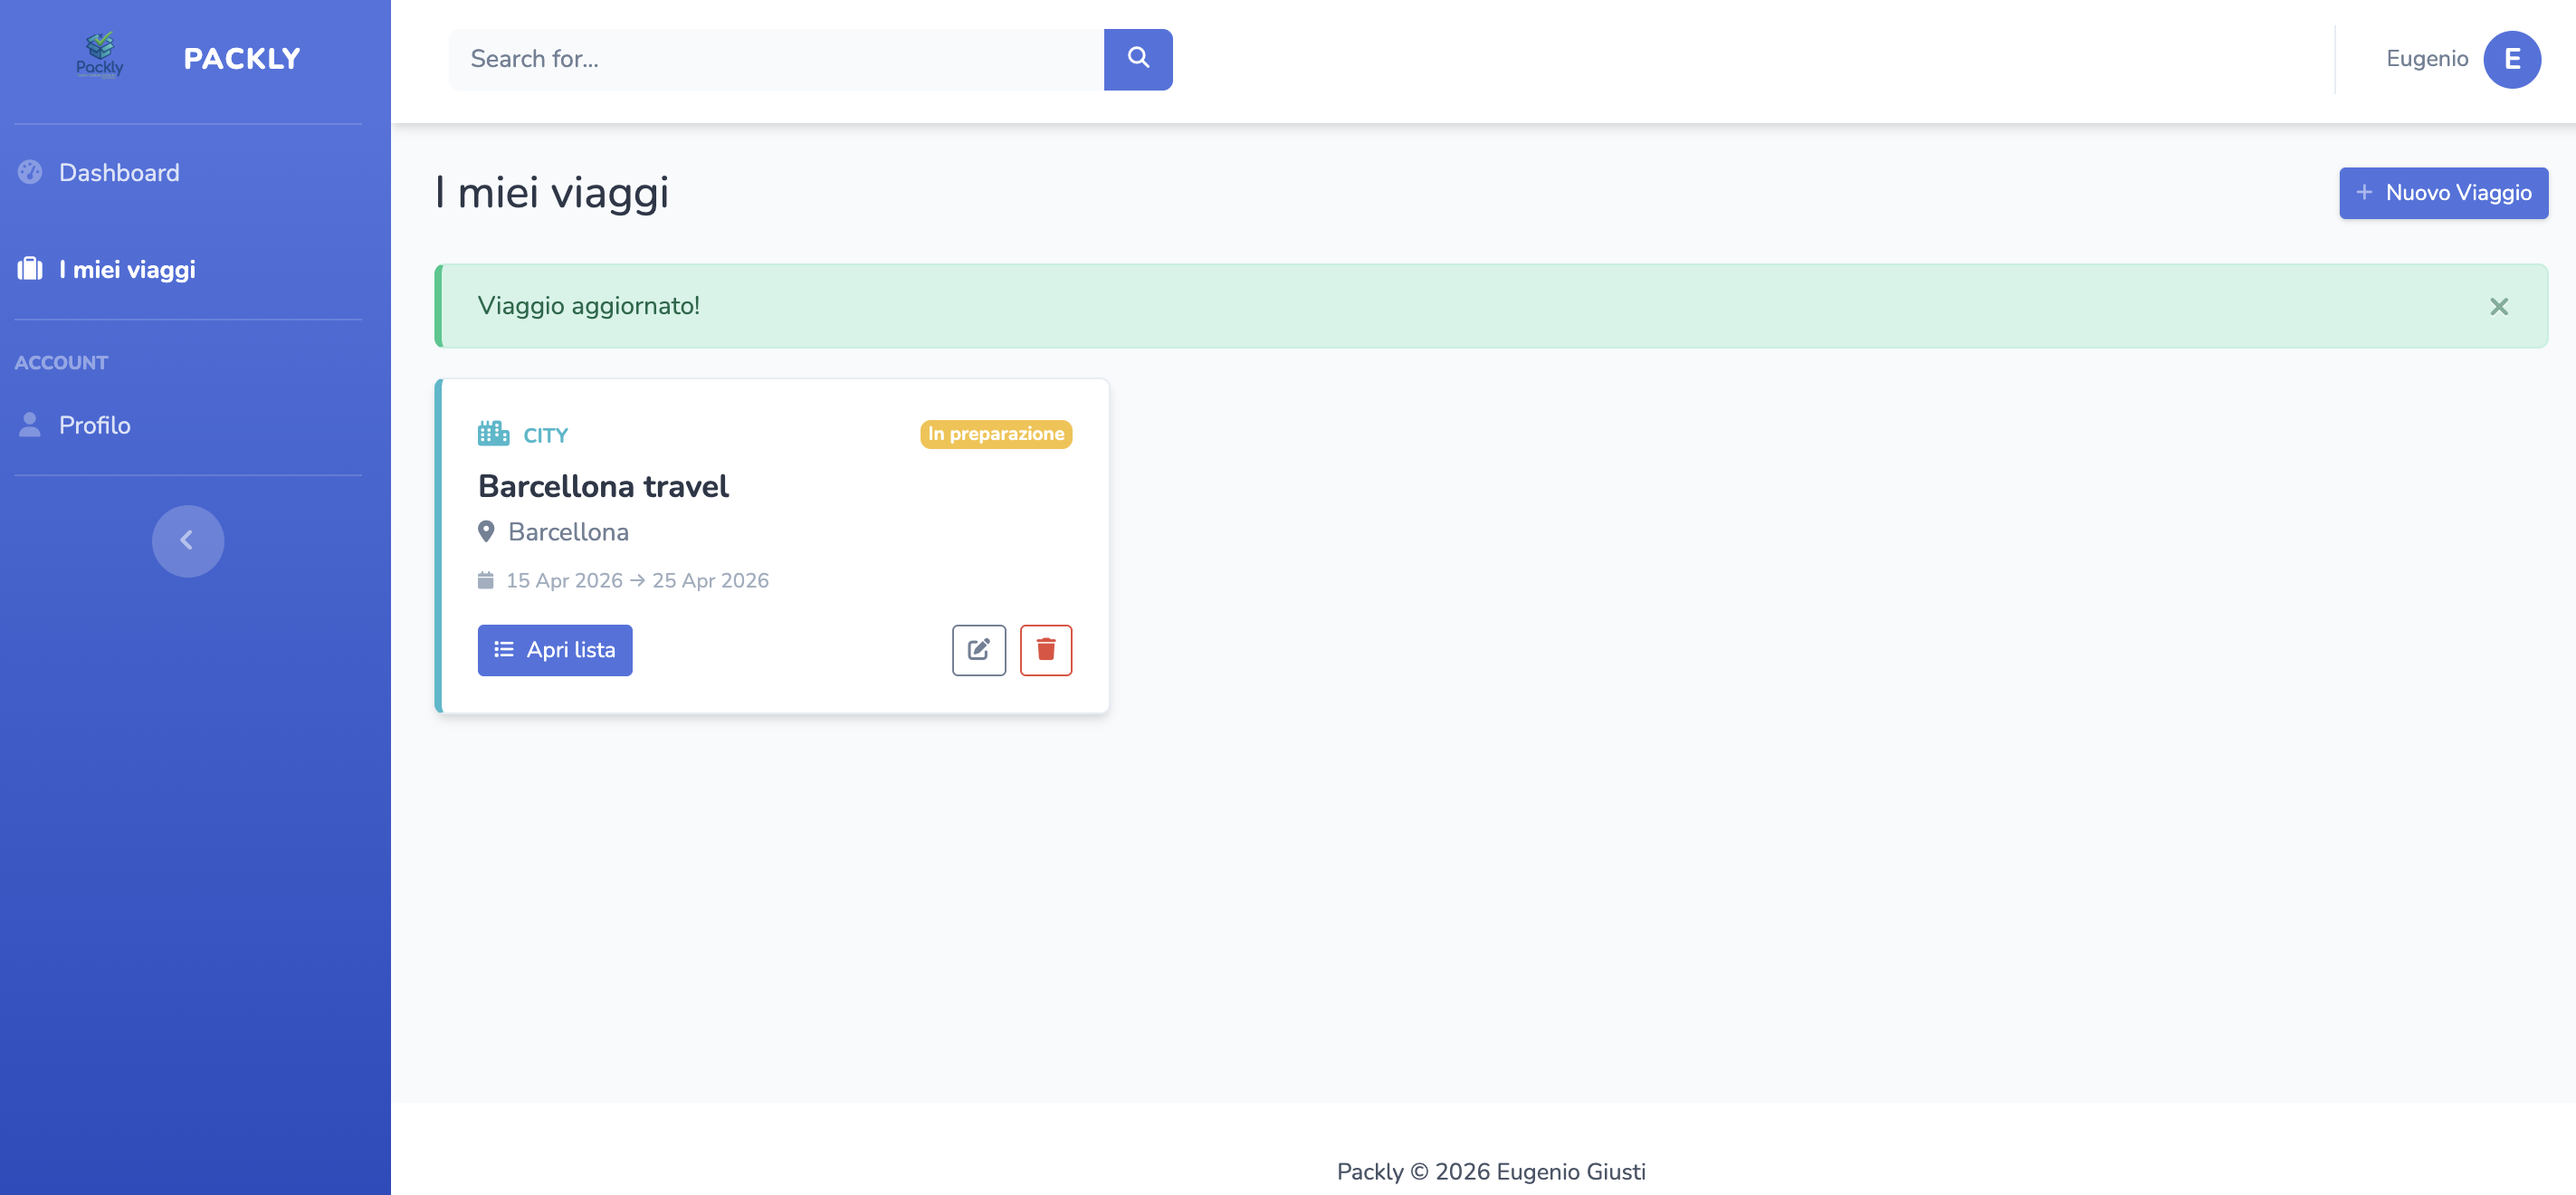Create a trip with Nuovo Viaggio
Viewport: 2576px width, 1195px height.
tap(2442, 193)
